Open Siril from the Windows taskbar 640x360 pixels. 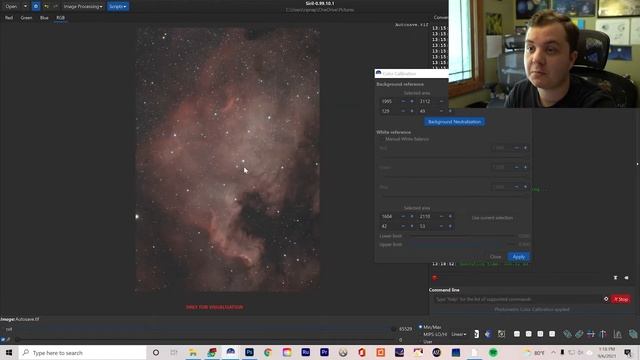tap(231, 352)
